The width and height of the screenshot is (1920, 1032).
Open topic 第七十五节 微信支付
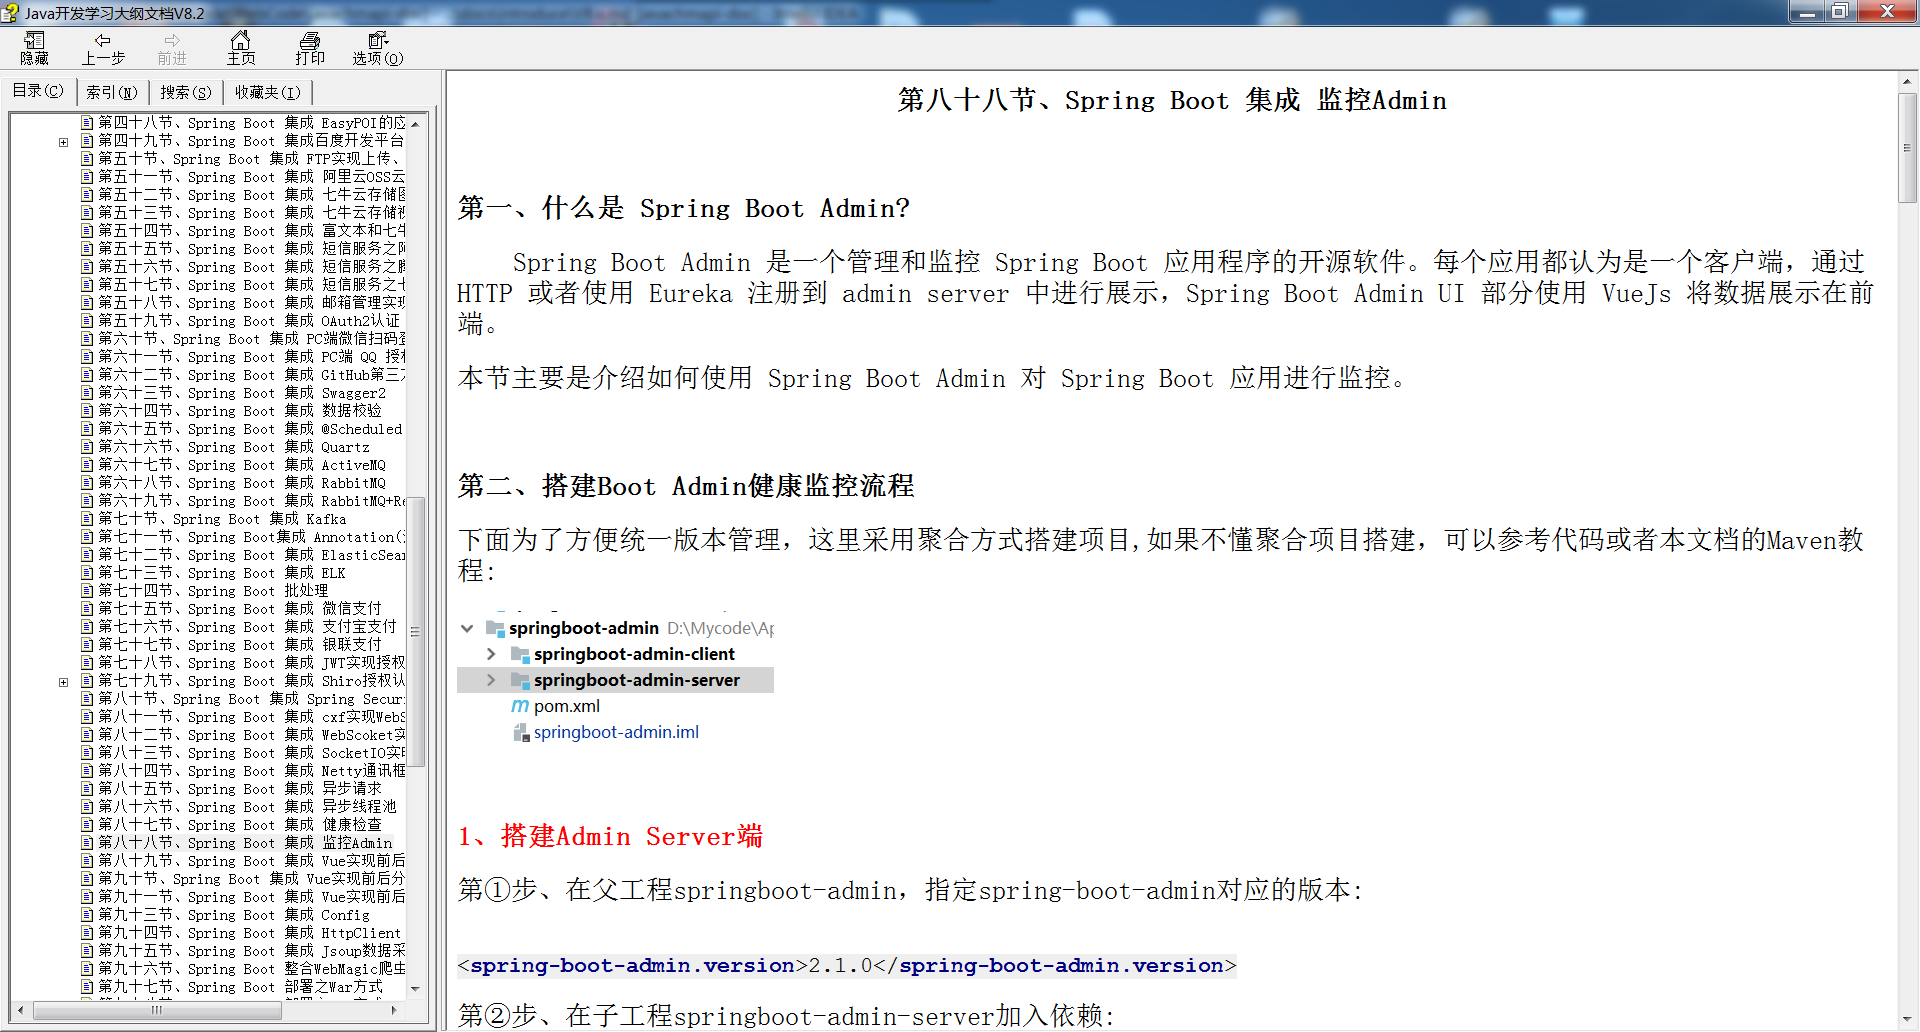240,609
